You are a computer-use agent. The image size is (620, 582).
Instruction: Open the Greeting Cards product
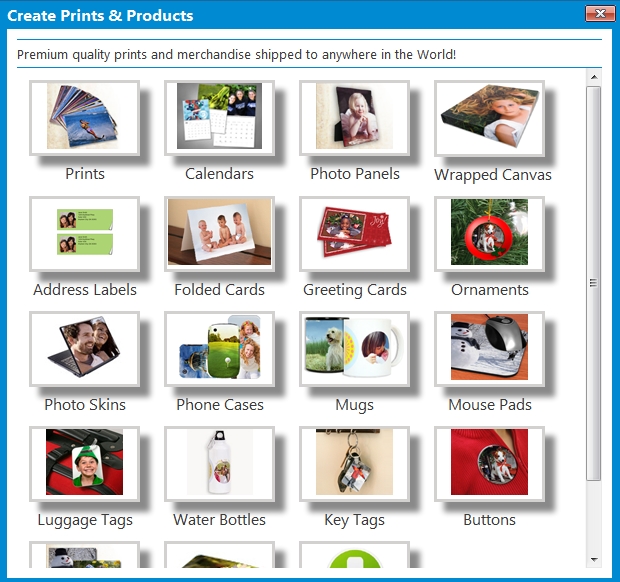pyautogui.click(x=354, y=233)
